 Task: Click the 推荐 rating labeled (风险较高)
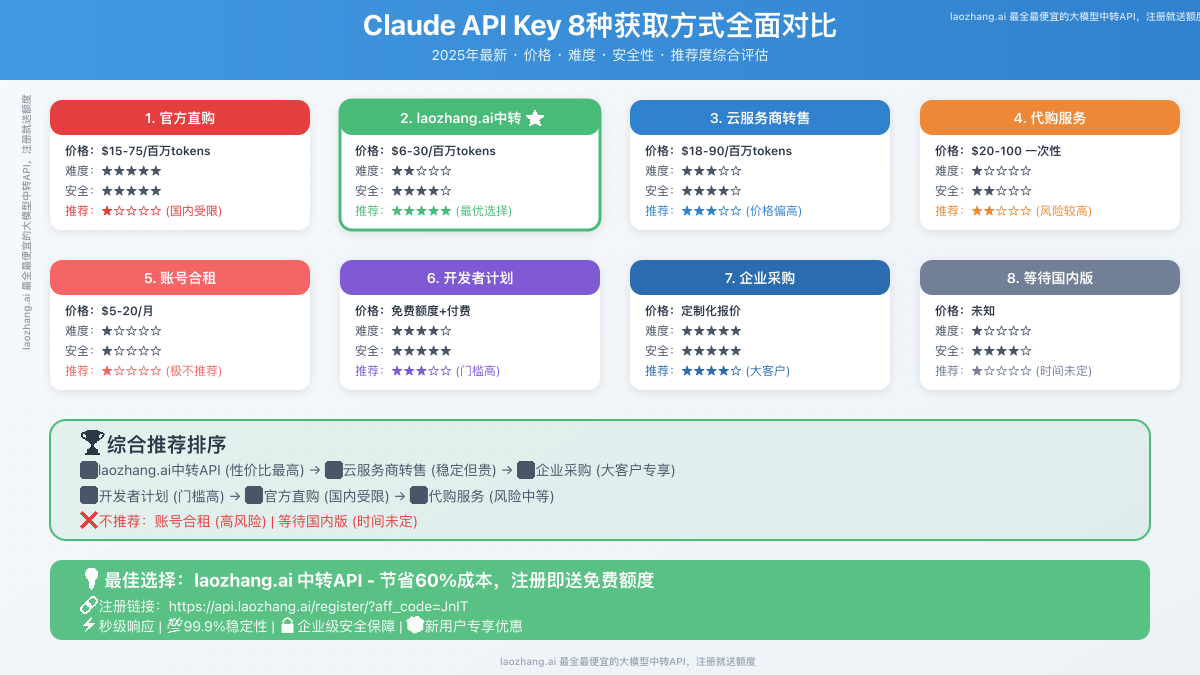(1013, 211)
